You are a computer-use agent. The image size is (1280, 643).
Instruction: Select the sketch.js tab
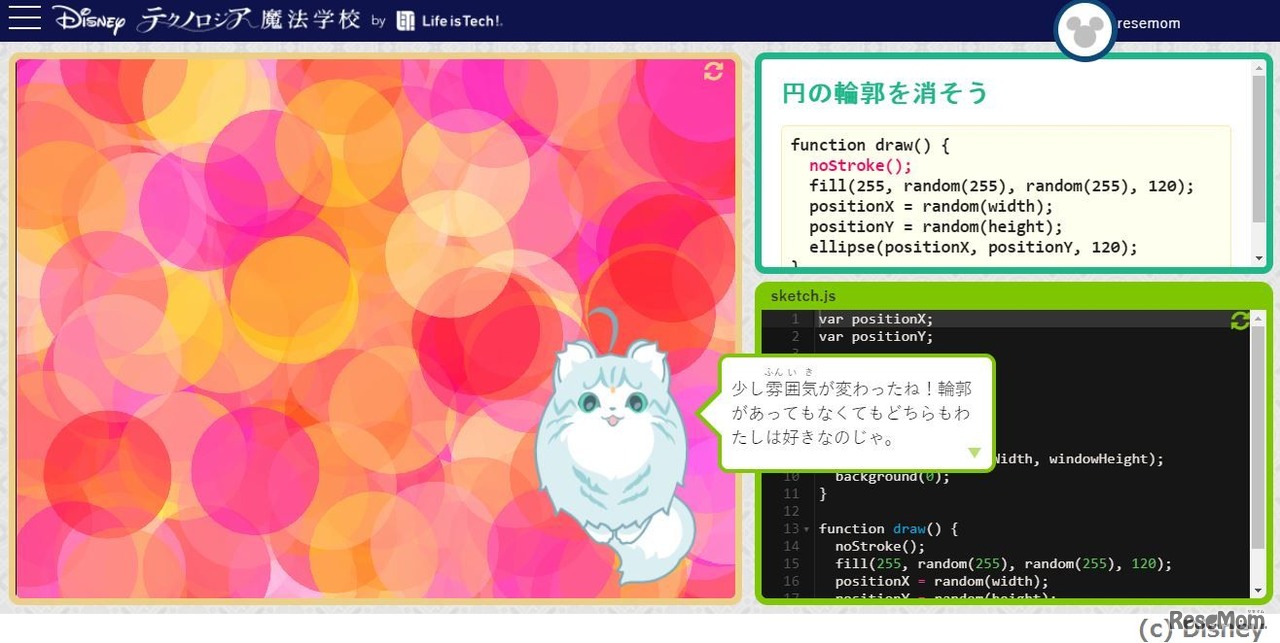(803, 296)
